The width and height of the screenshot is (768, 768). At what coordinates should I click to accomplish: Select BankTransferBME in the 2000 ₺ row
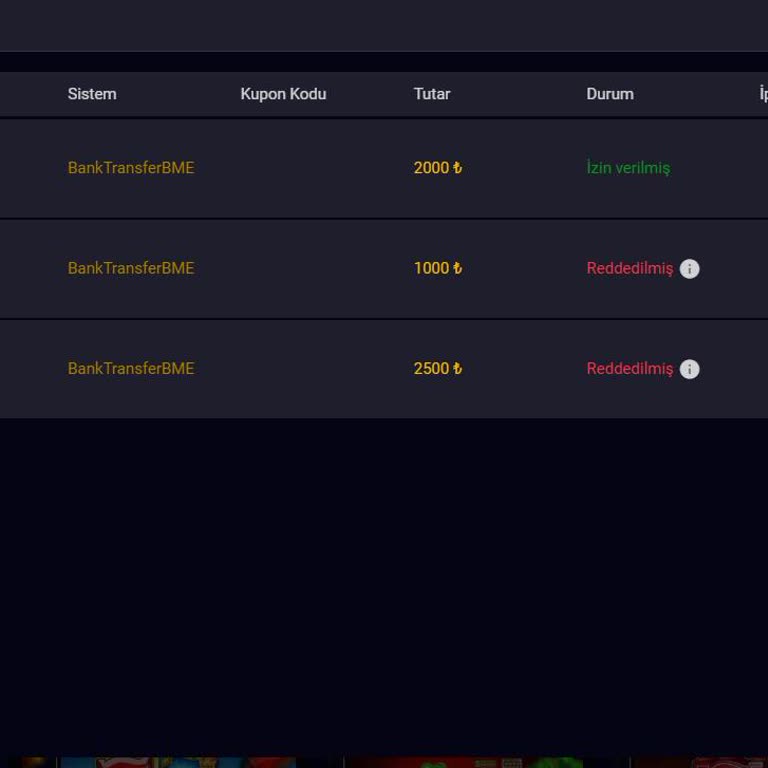131,168
